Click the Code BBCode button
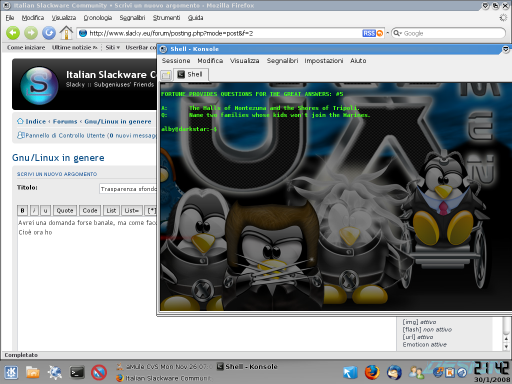Image resolution: width=512 pixels, height=384 pixels. 90,211
